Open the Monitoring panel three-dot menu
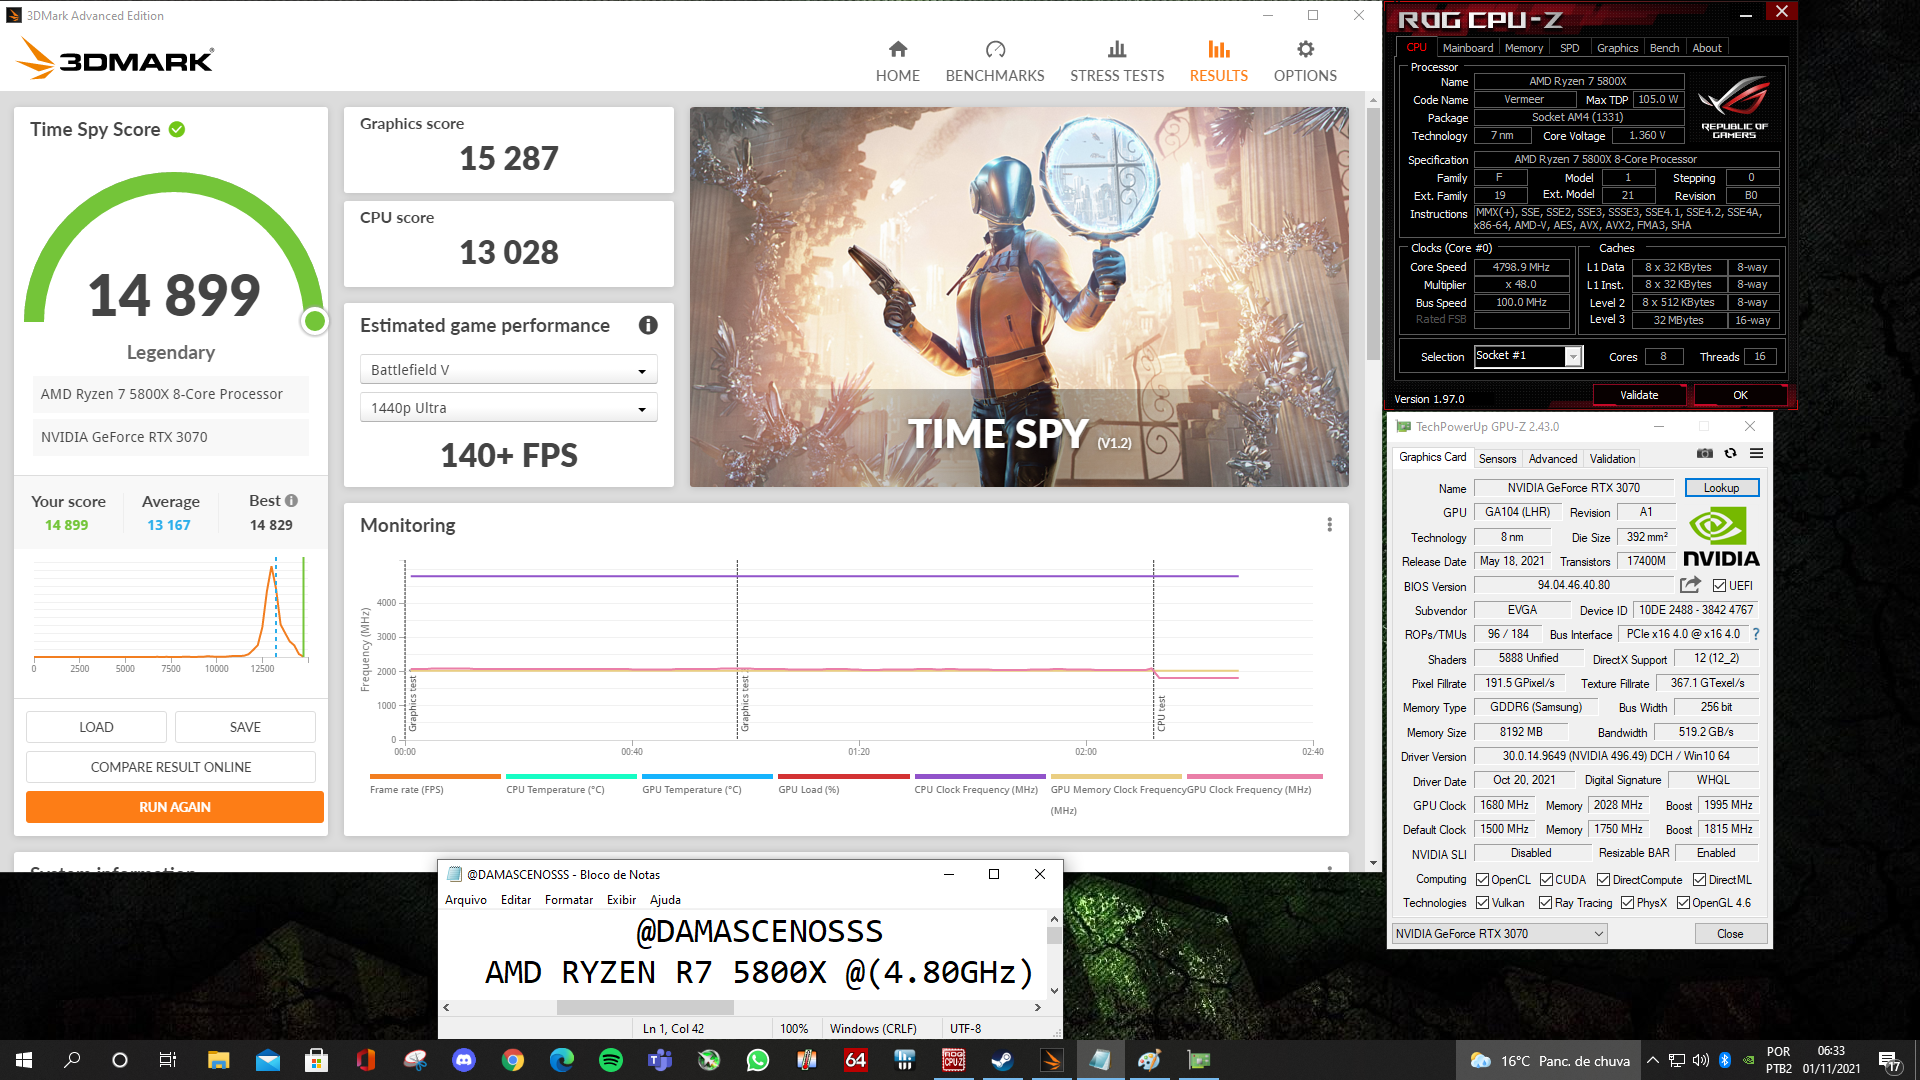The width and height of the screenshot is (1920, 1080). tap(1329, 525)
